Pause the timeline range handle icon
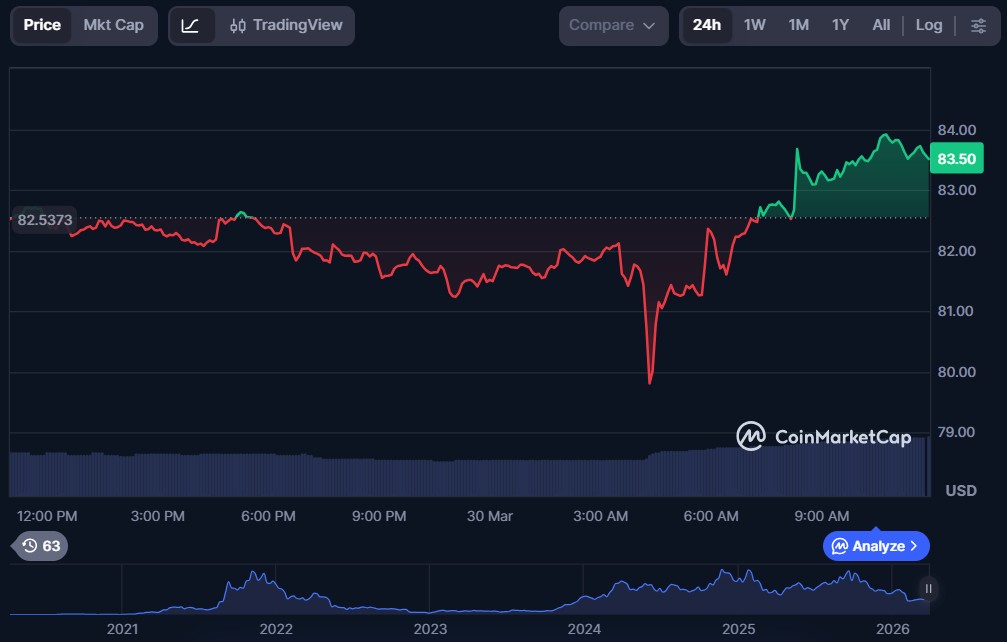 coord(928,589)
